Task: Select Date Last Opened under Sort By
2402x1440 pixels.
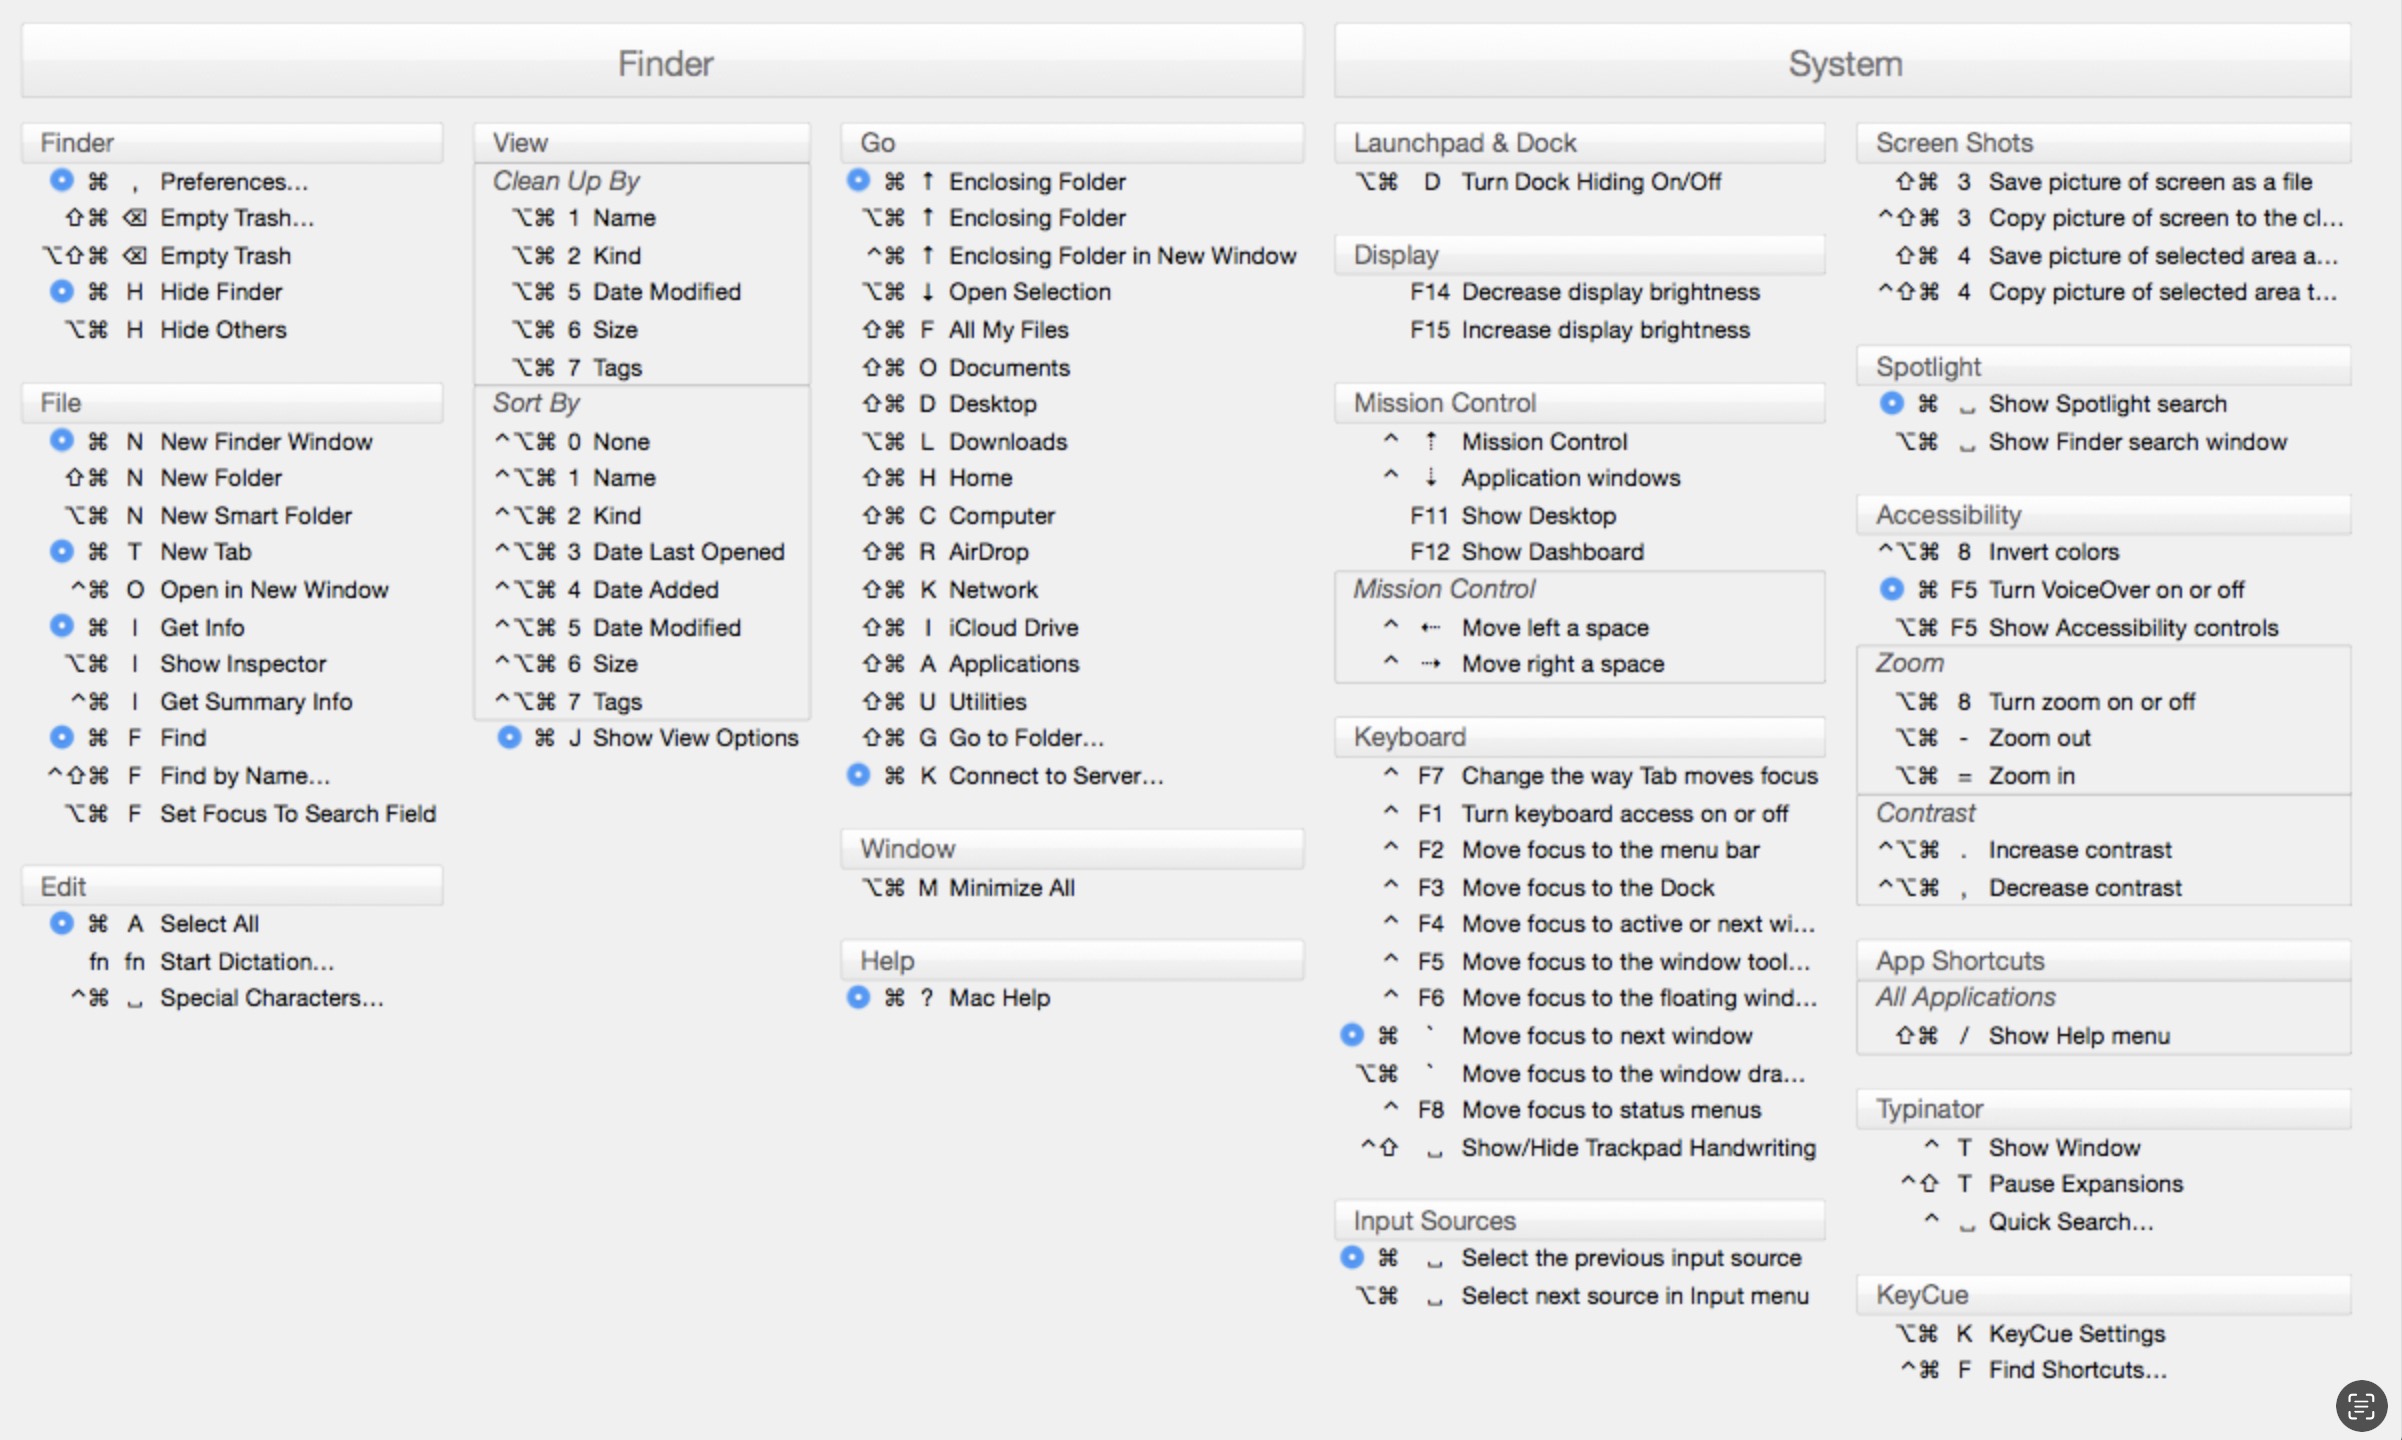Action: click(x=688, y=552)
